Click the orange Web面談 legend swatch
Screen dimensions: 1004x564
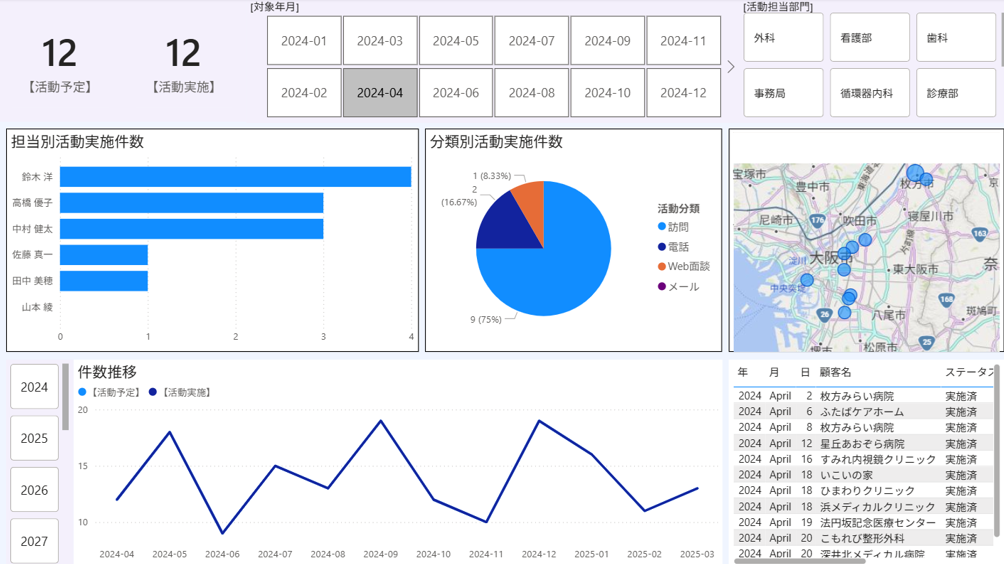coord(662,267)
